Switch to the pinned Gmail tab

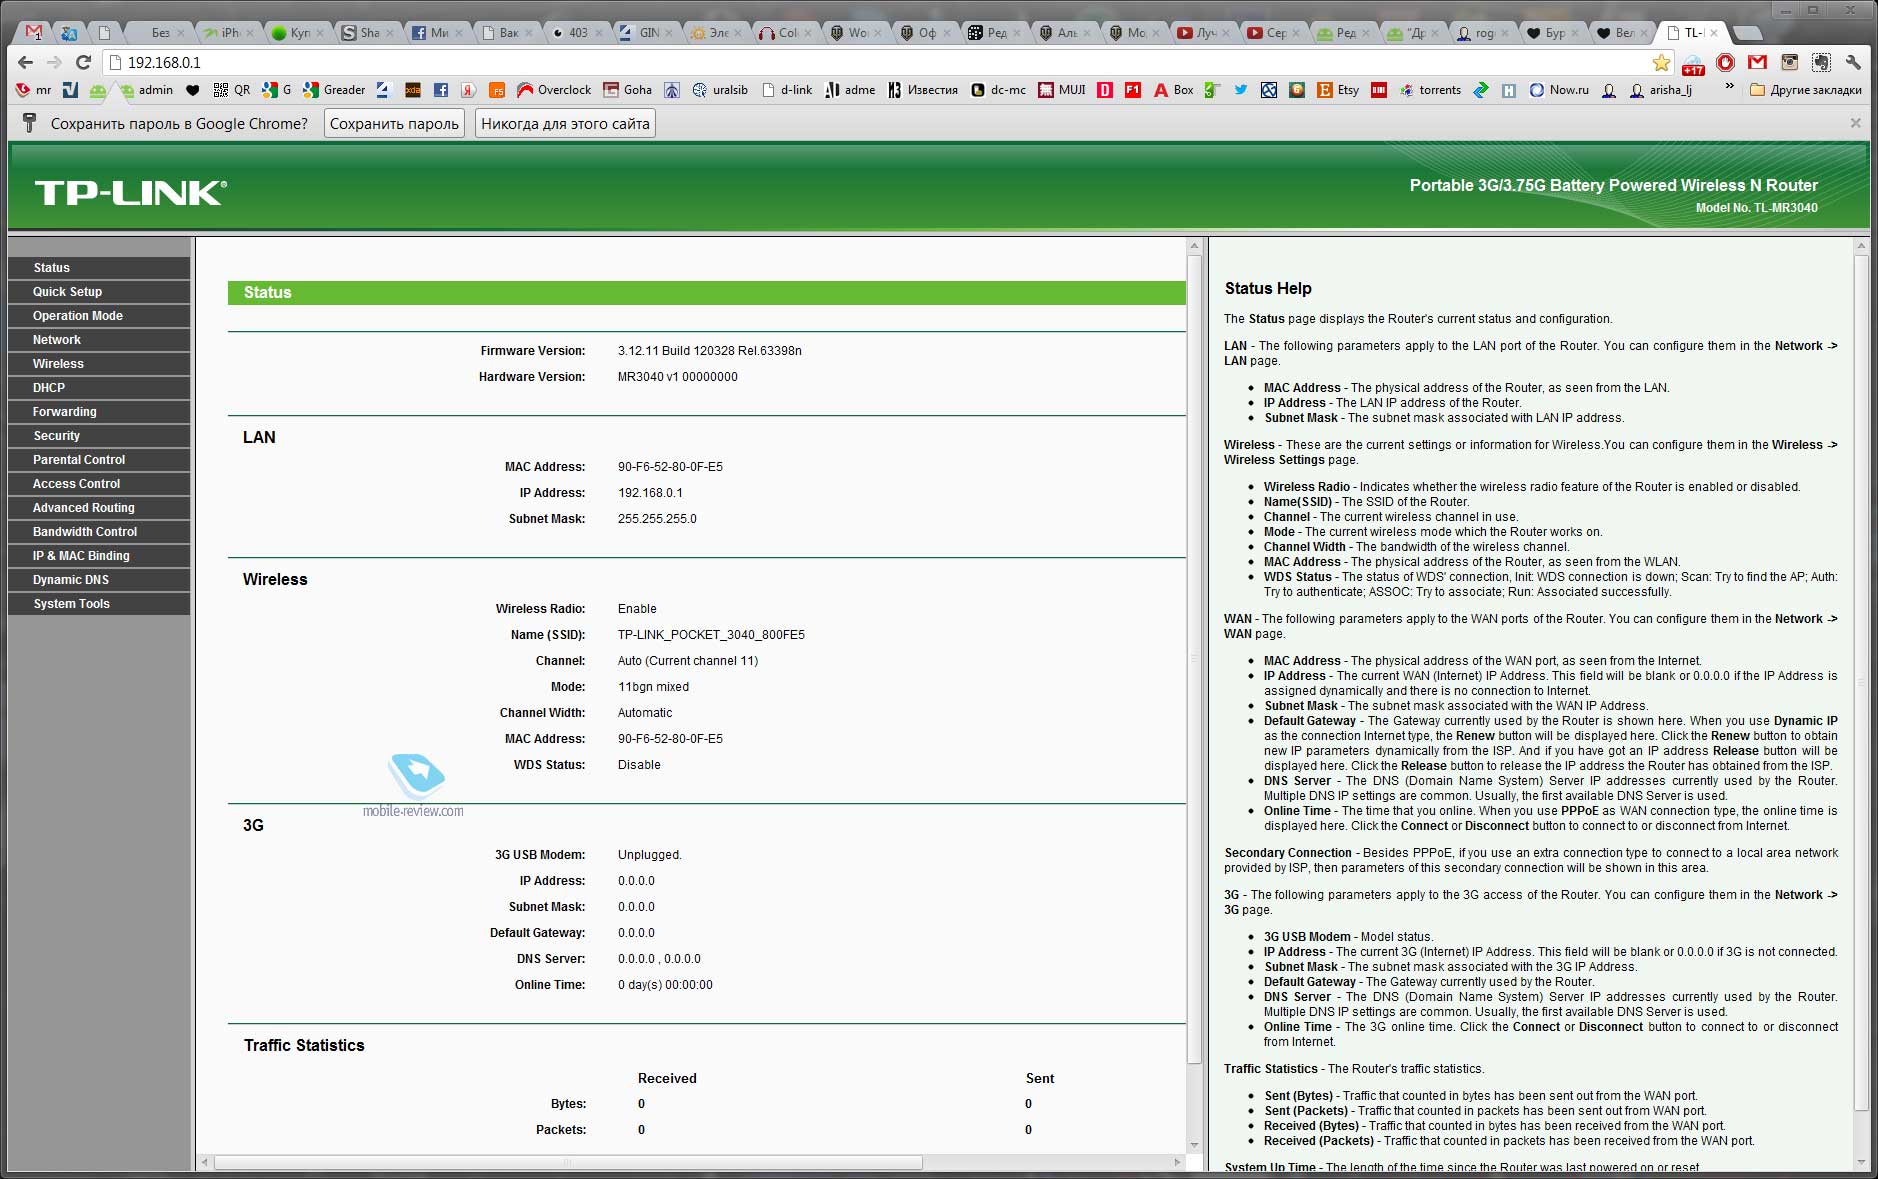[x=34, y=32]
